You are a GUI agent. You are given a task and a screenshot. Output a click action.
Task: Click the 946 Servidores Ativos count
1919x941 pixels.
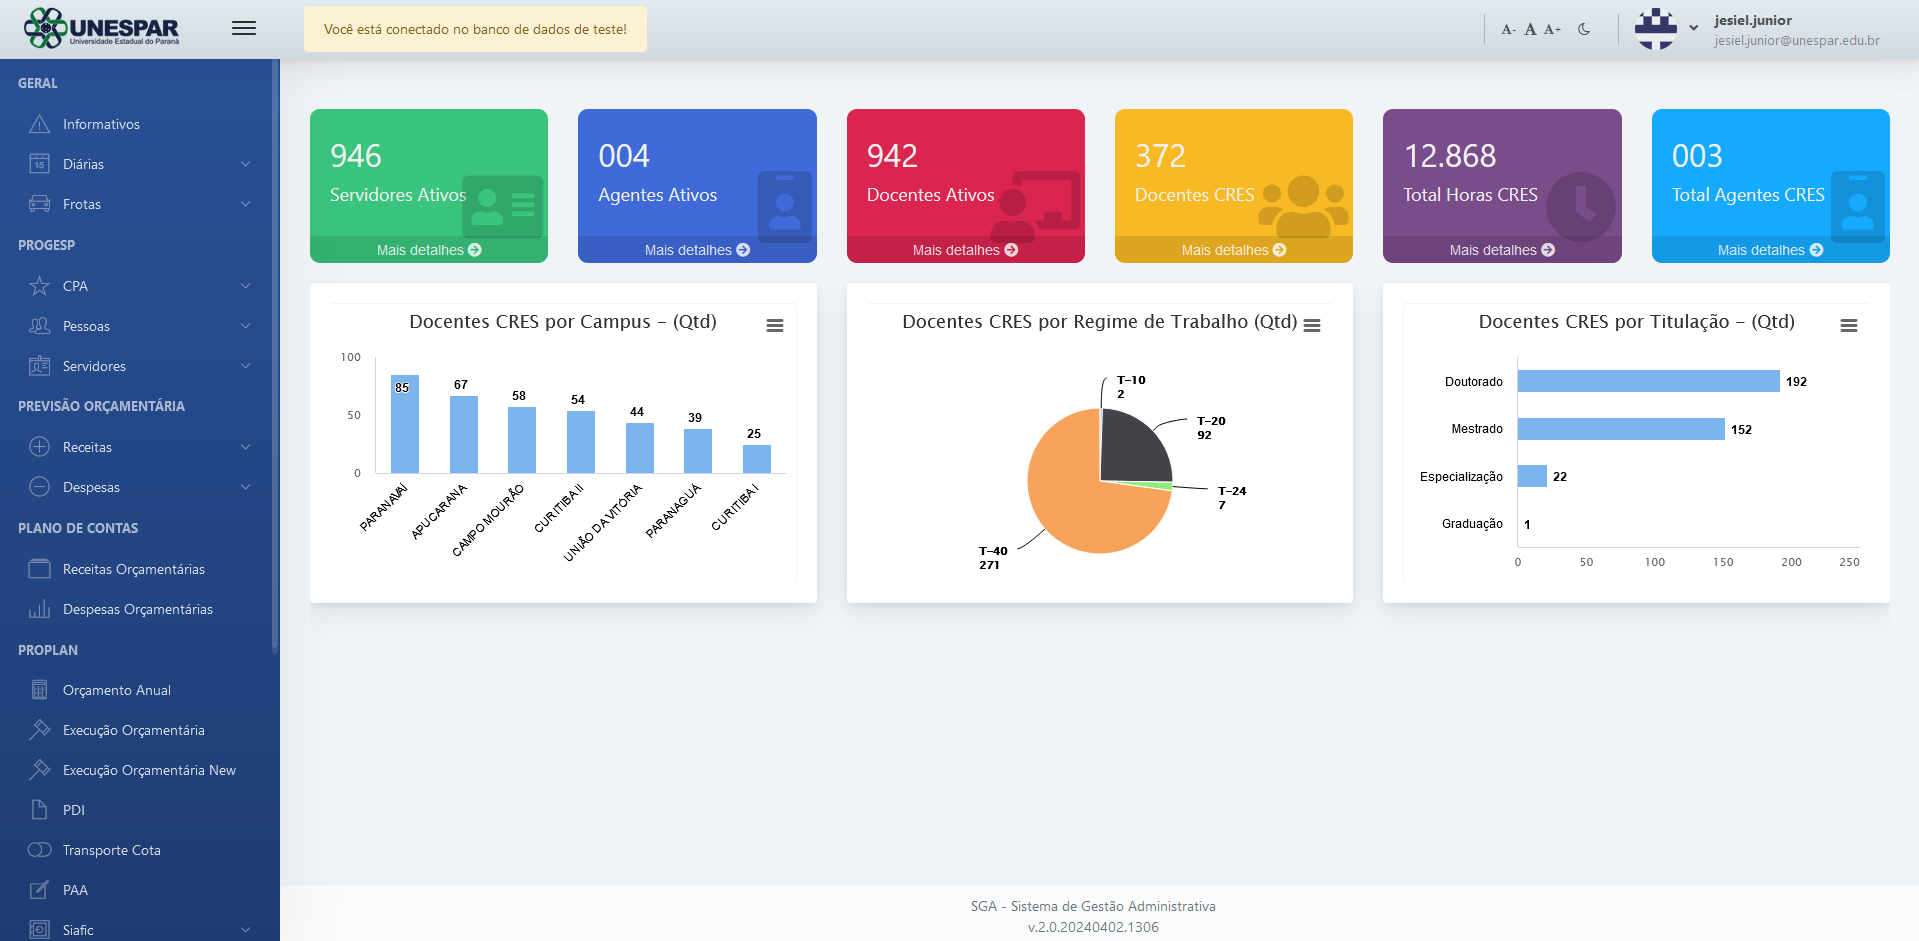pos(356,156)
